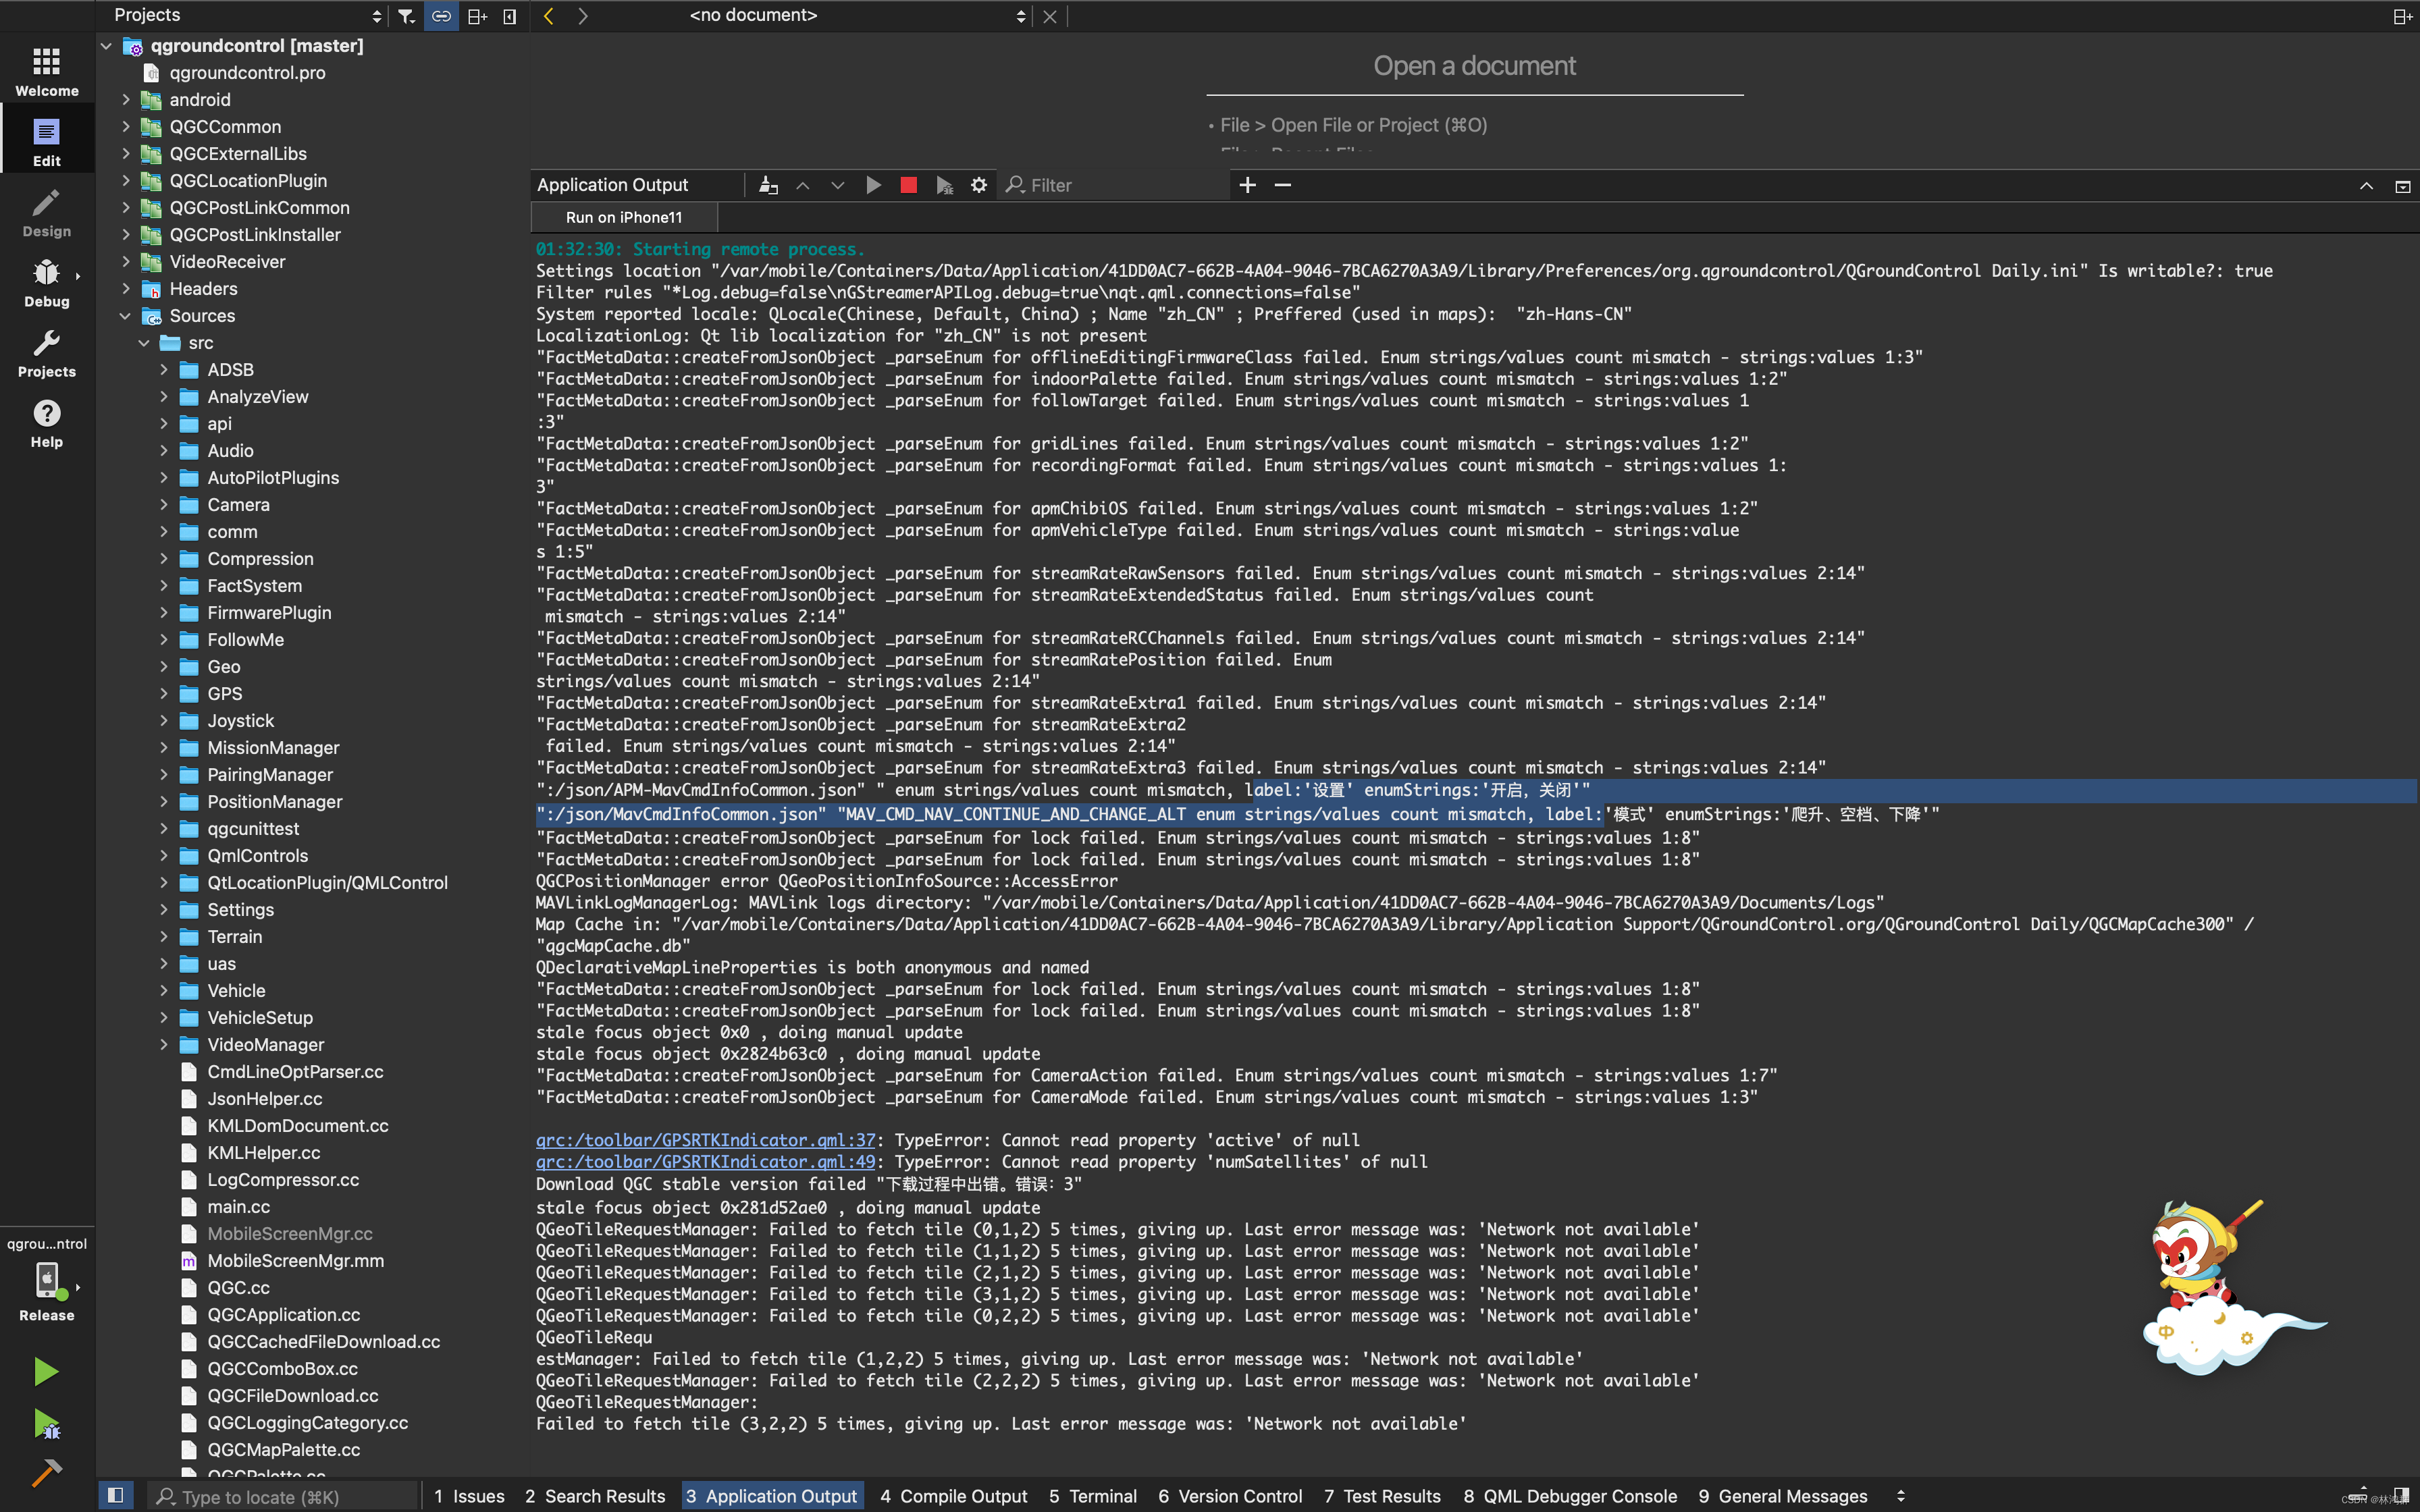Select MobileScreenMgr.mm file
Viewport: 2420px width, 1512px height.
pyautogui.click(x=295, y=1261)
